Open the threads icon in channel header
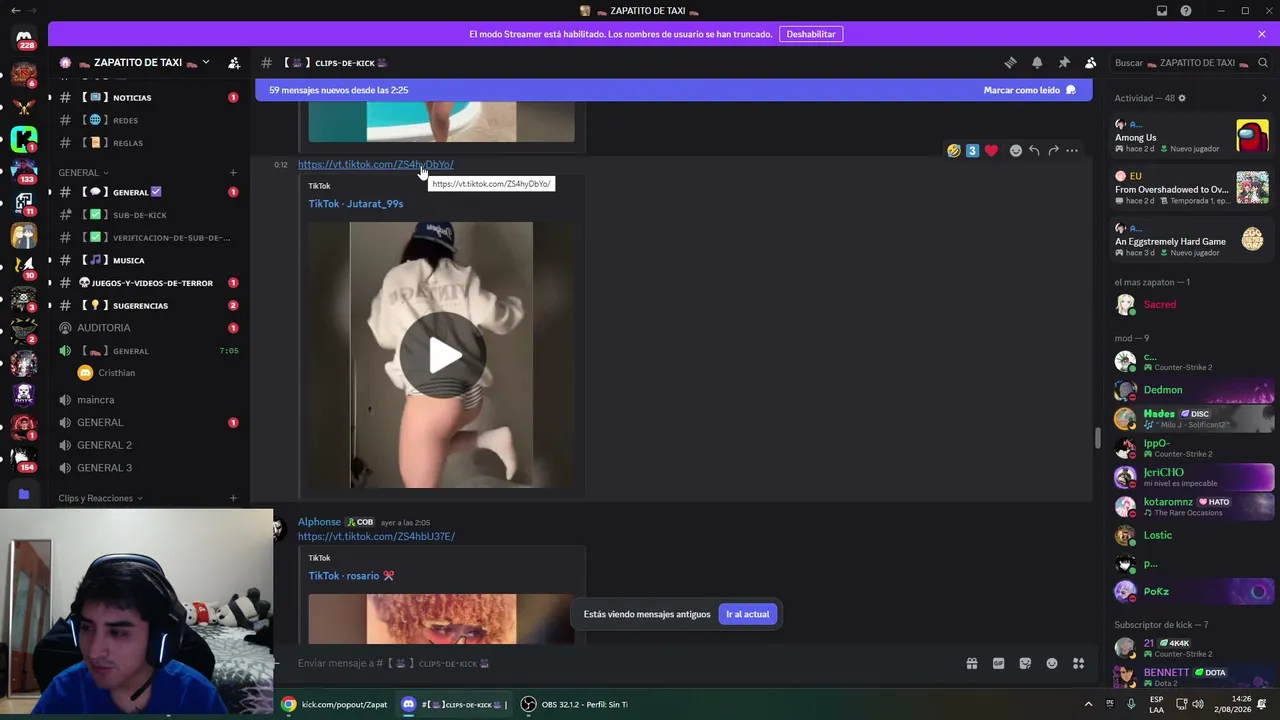The width and height of the screenshot is (1280, 720). click(1010, 63)
